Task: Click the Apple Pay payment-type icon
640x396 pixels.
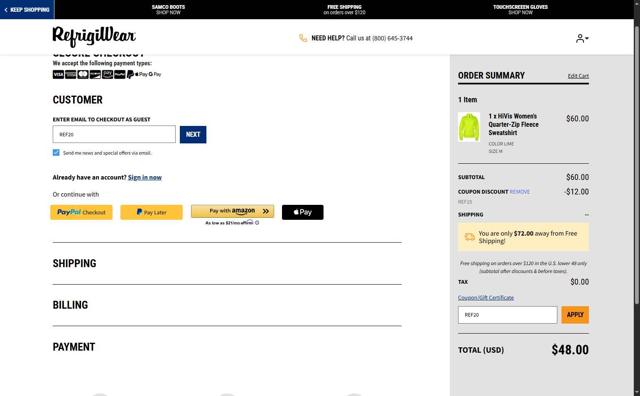Action: coord(141,74)
